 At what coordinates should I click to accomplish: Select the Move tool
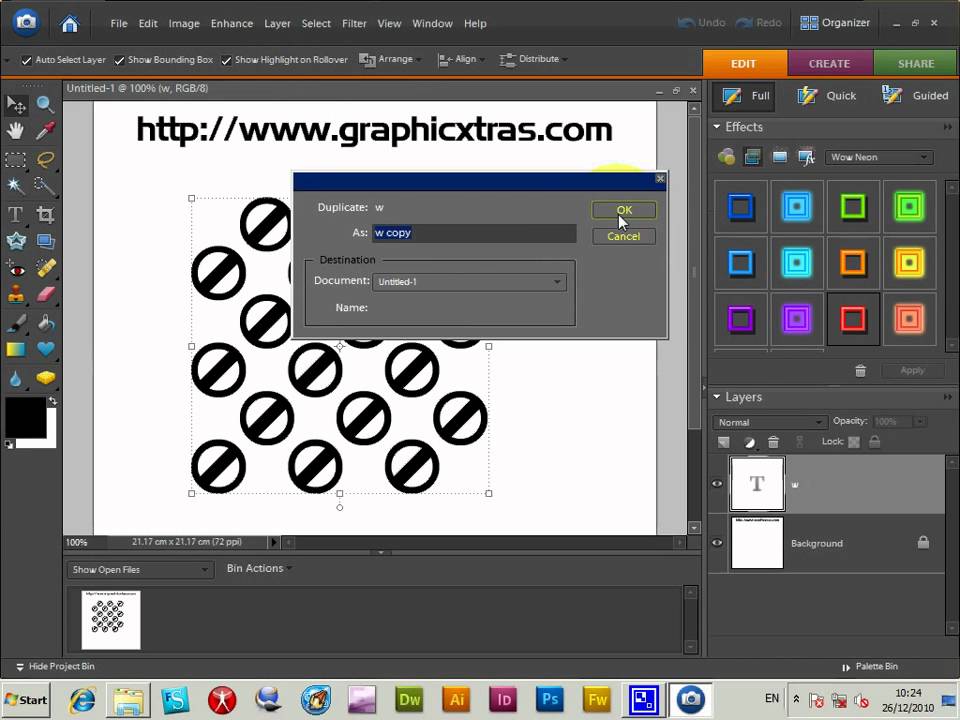tap(16, 105)
